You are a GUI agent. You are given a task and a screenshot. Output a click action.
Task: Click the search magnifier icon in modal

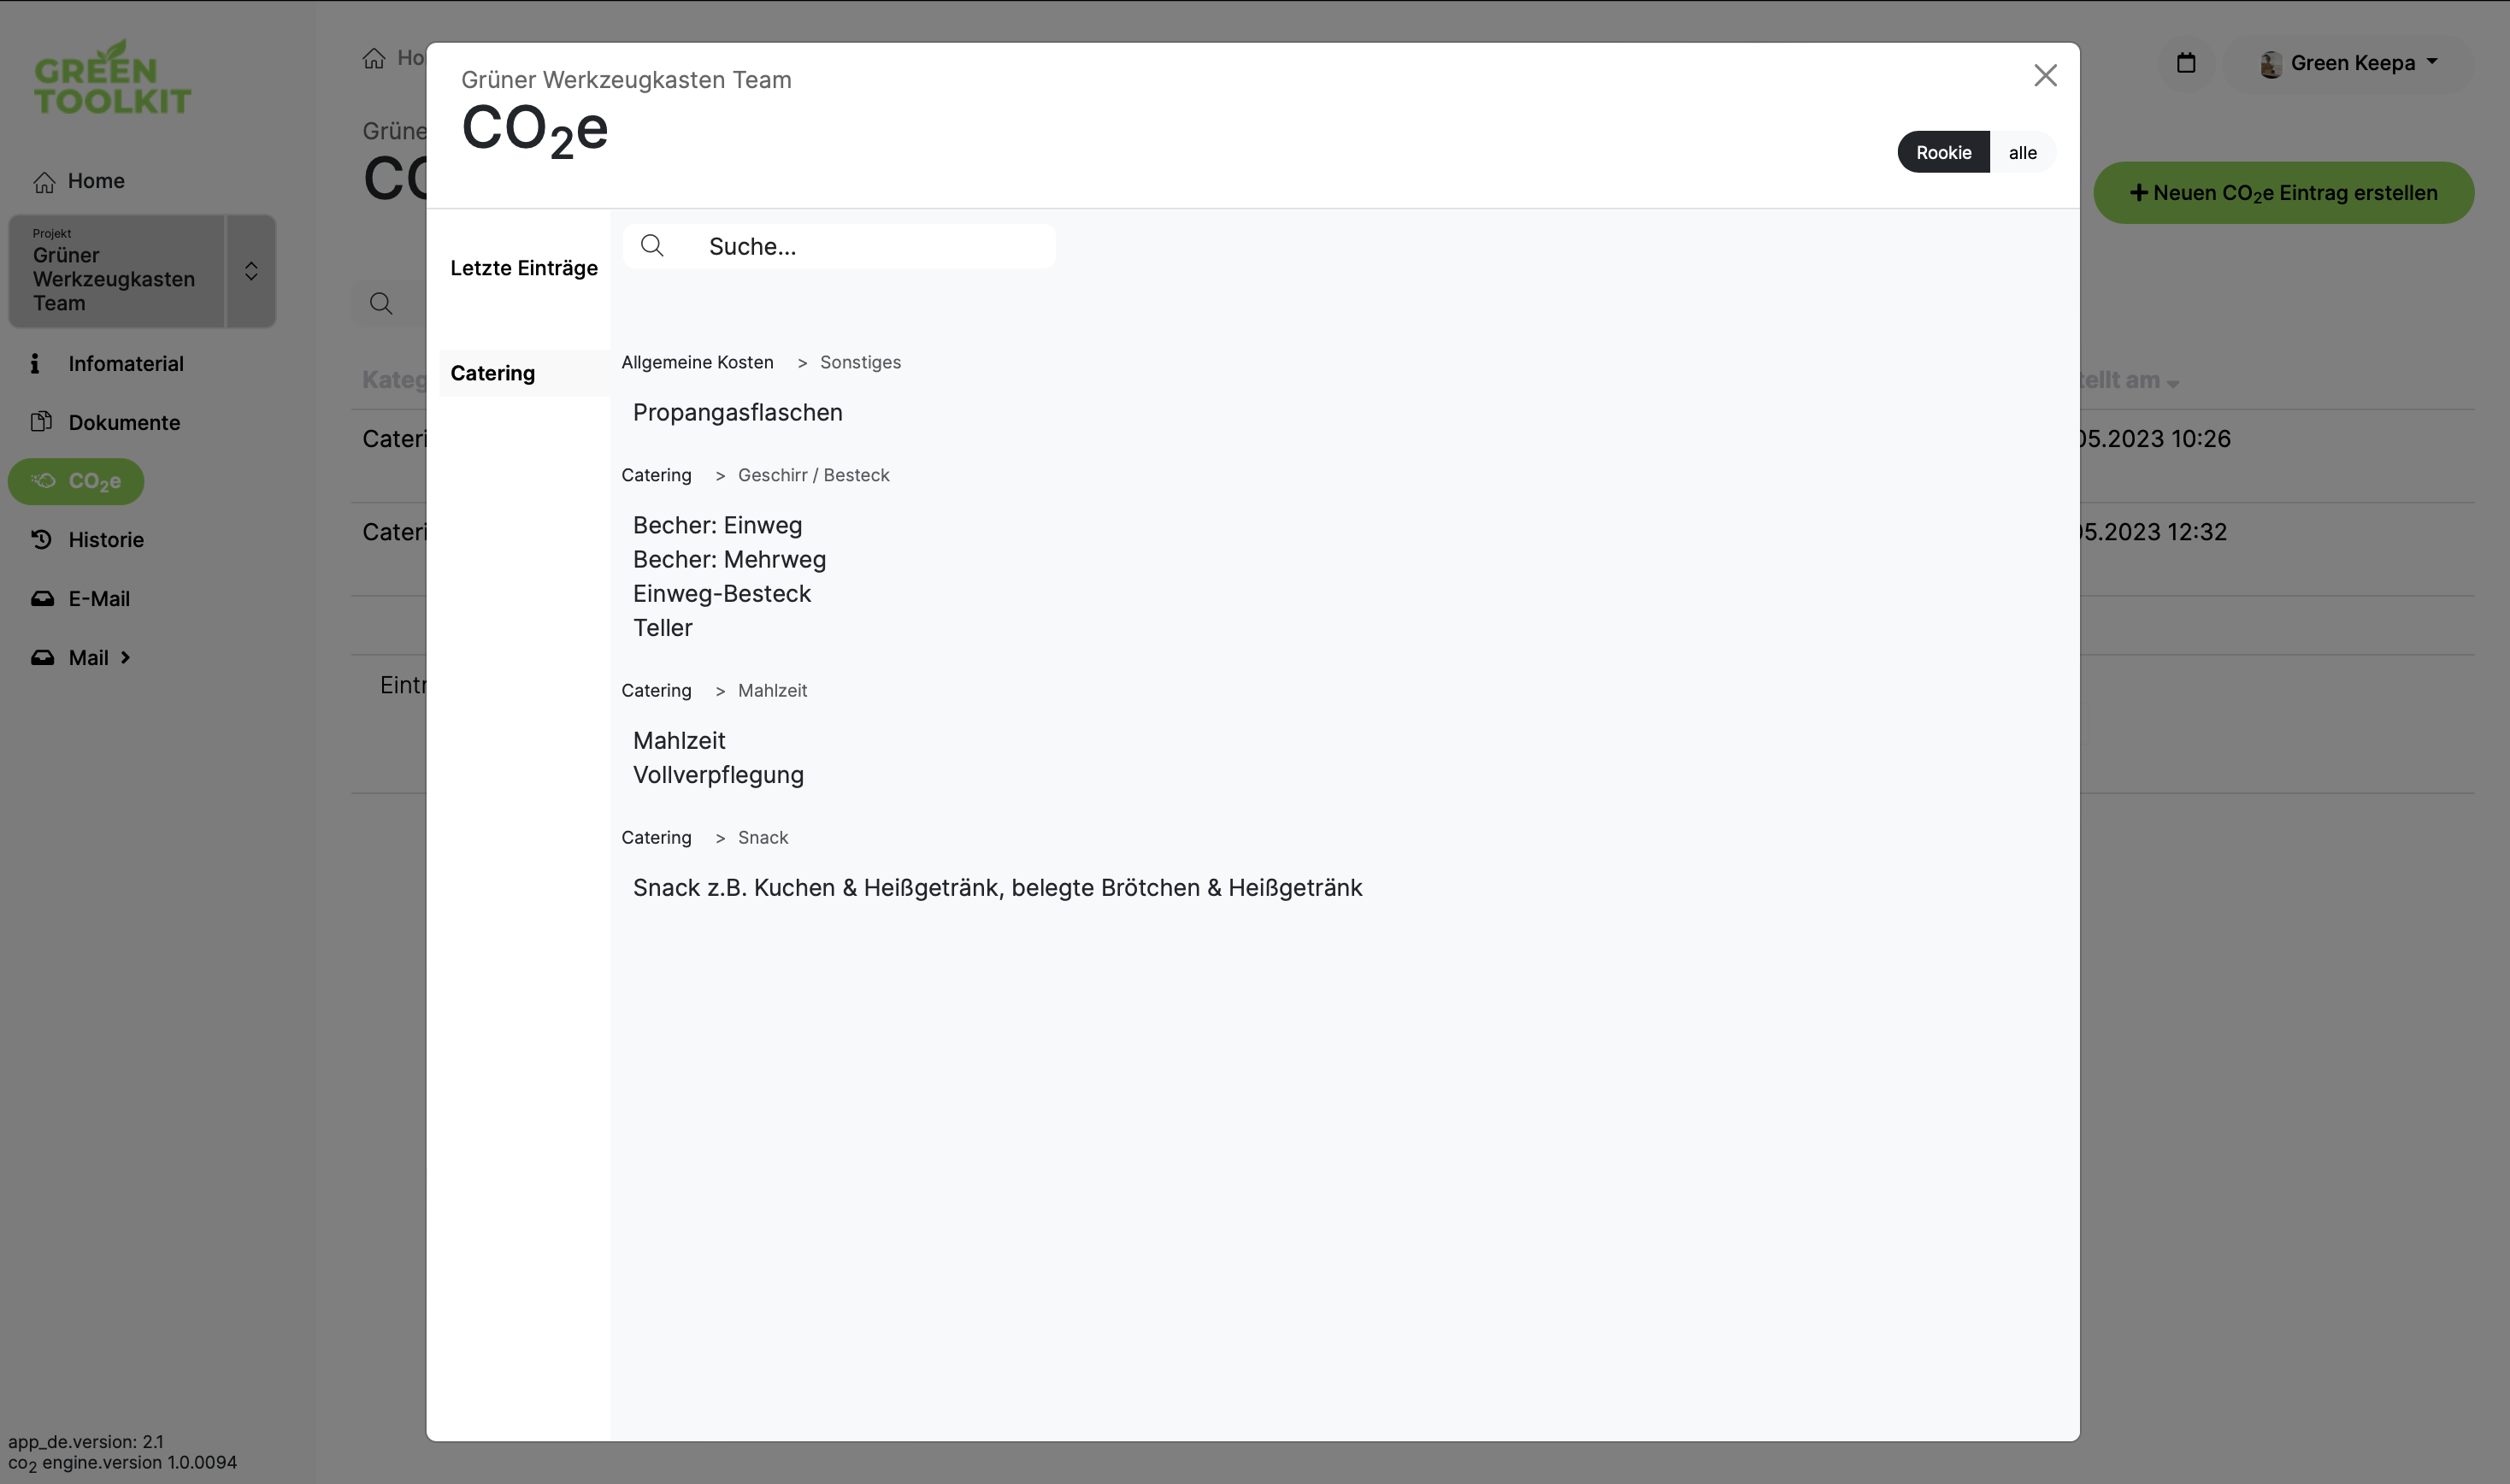click(652, 246)
